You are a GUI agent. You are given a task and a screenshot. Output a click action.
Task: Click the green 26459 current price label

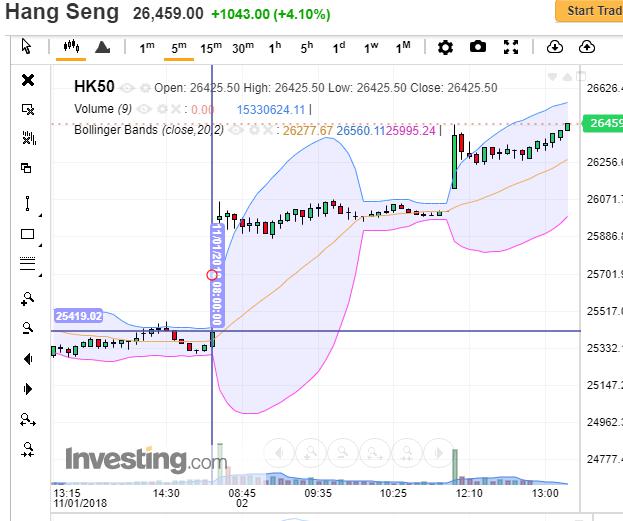(x=603, y=123)
